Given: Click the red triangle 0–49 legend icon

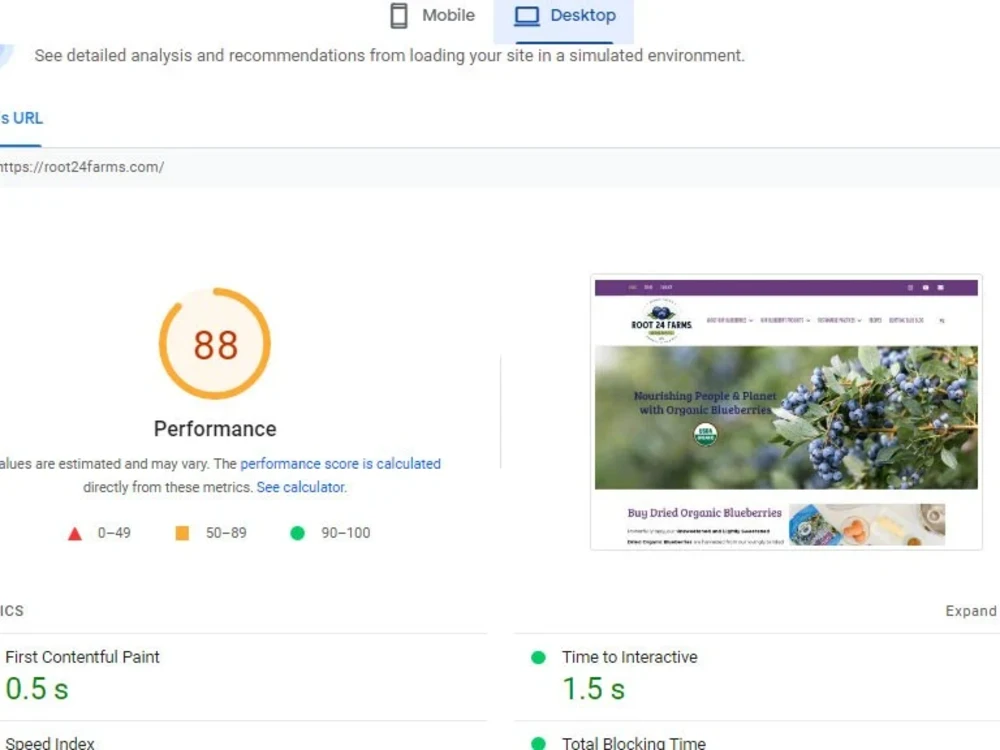Looking at the screenshot, I should [x=75, y=534].
